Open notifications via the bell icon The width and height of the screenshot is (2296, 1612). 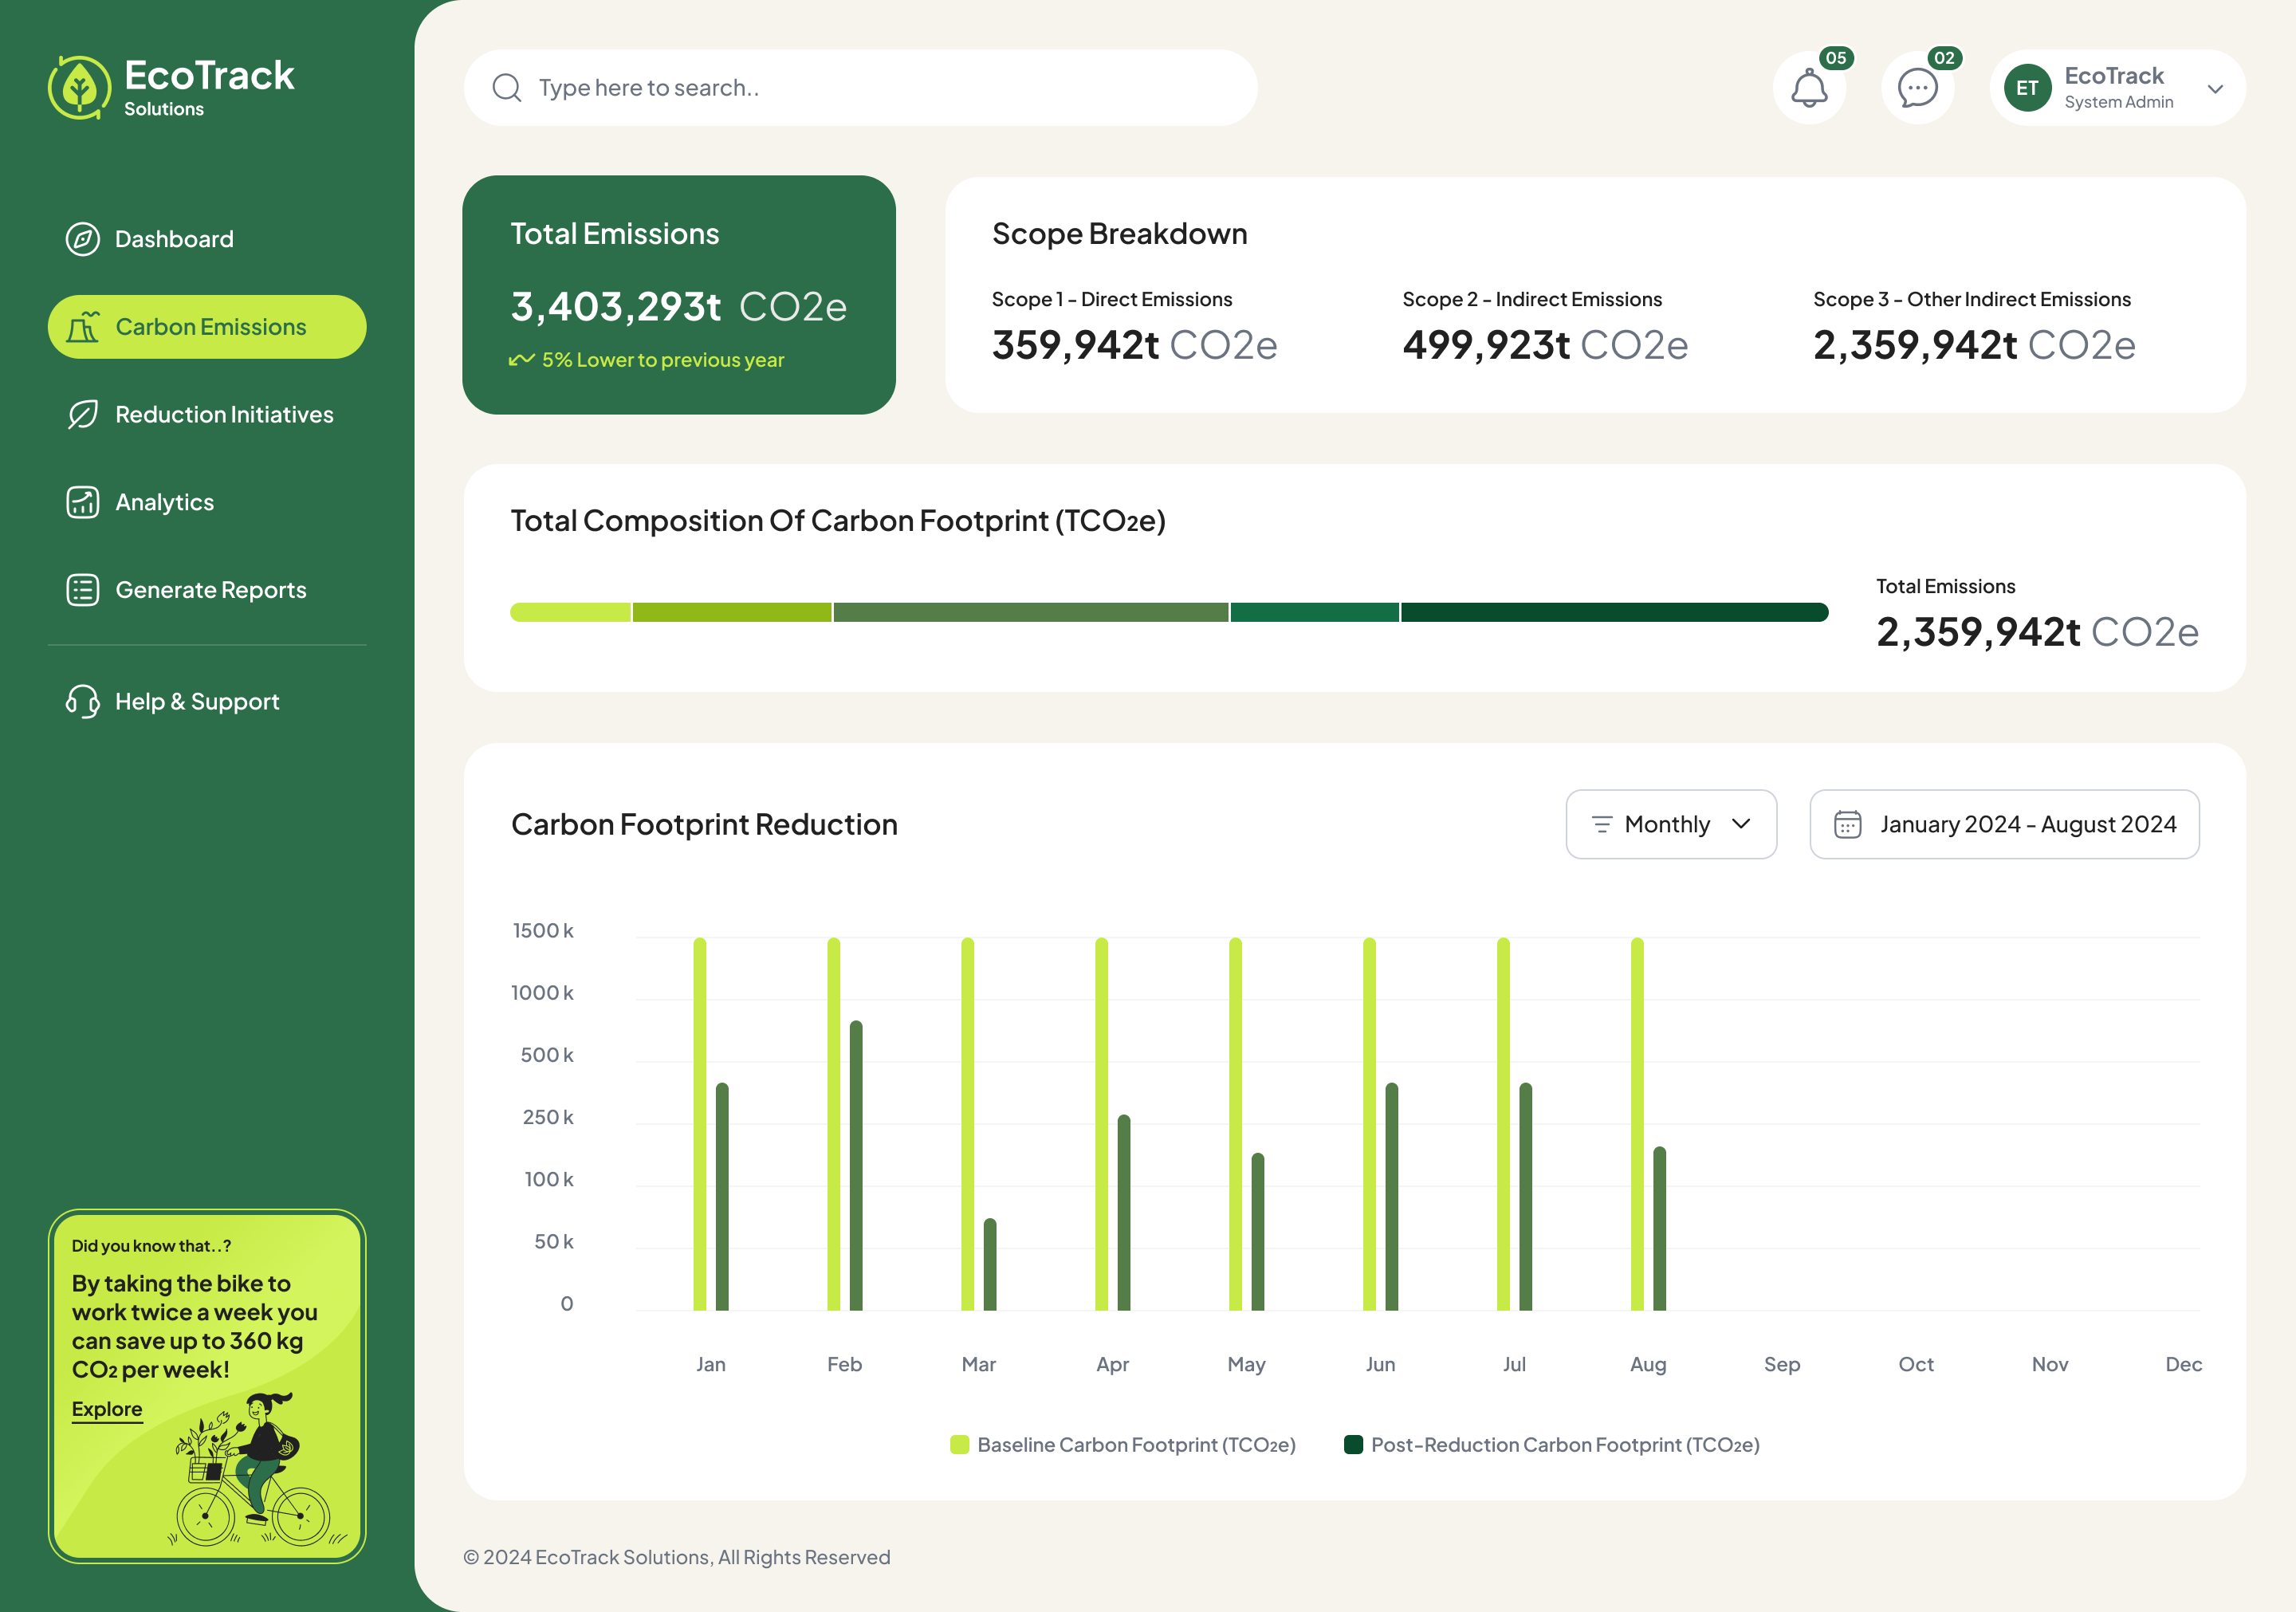(1810, 88)
